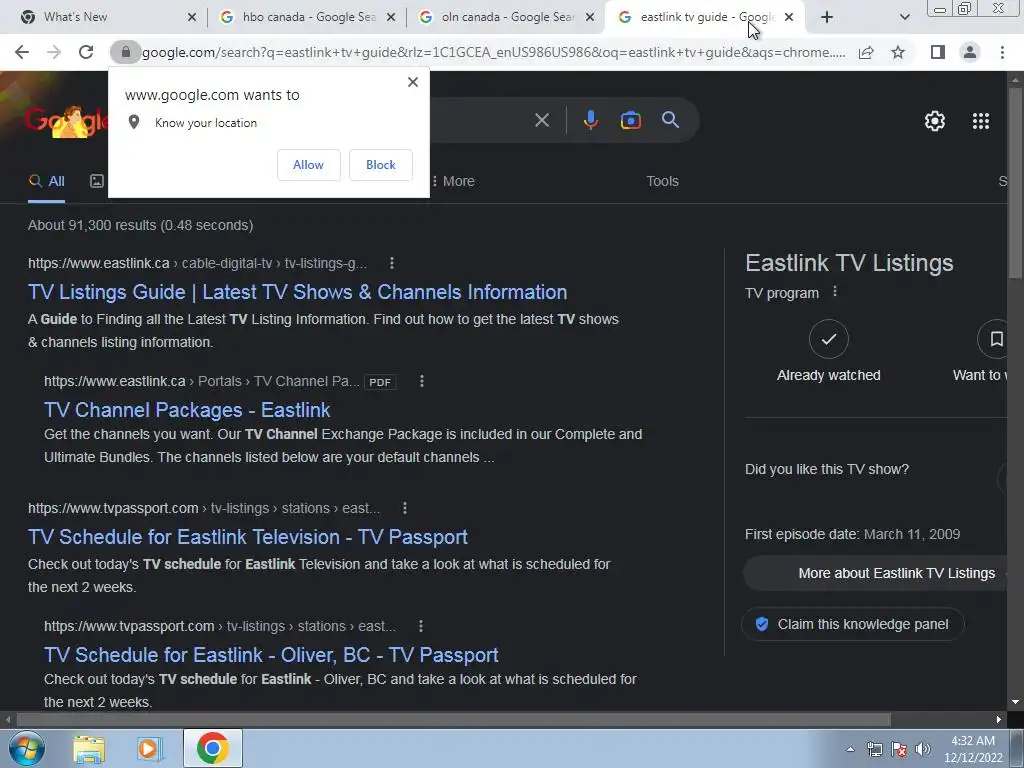Close the oln canada tab

pos(590,17)
